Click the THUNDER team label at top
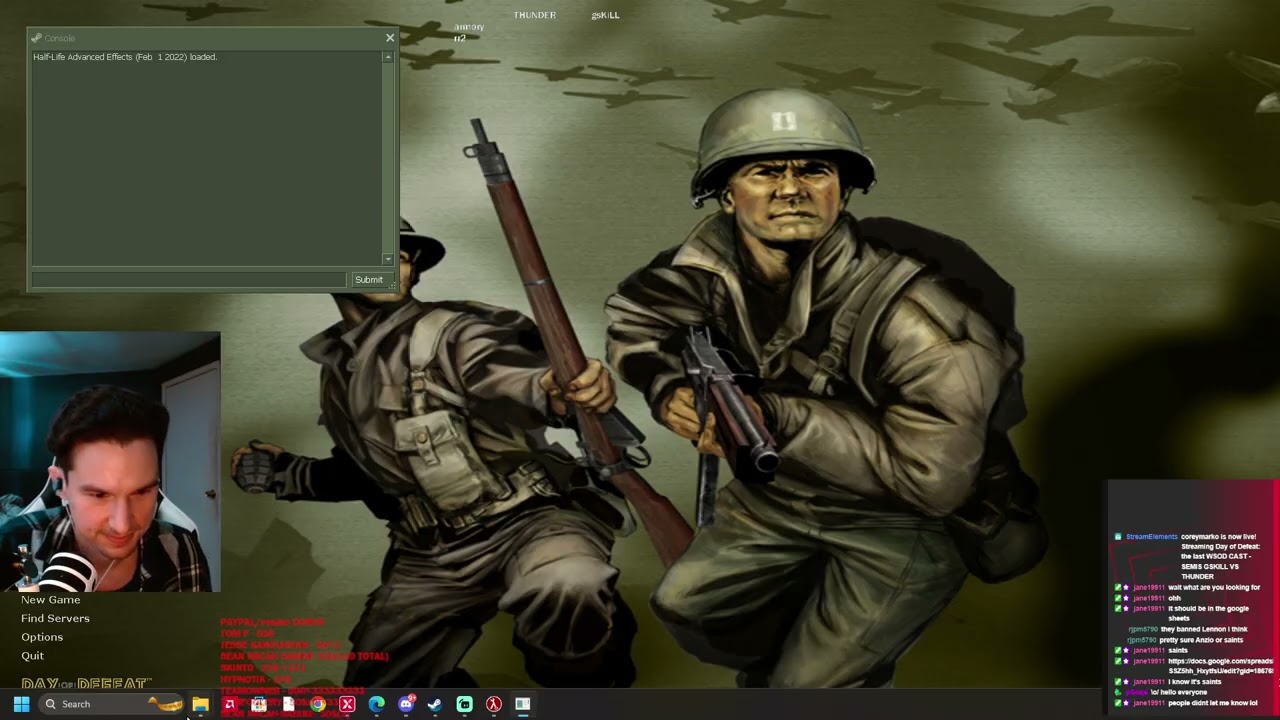Viewport: 1280px width, 720px height. [x=535, y=15]
